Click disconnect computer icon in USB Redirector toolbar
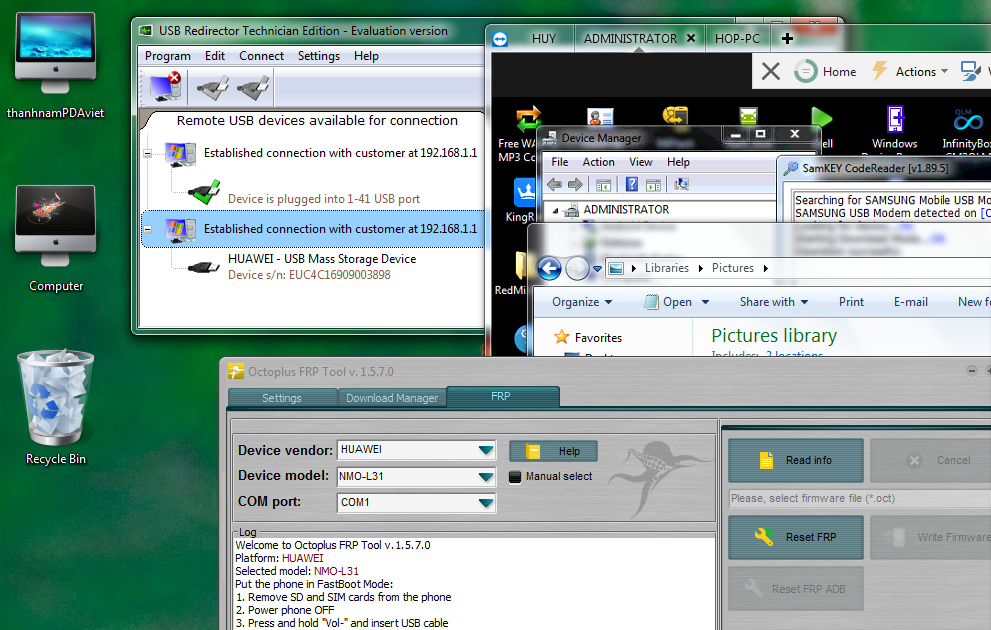This screenshot has width=991, height=630. tap(165, 87)
